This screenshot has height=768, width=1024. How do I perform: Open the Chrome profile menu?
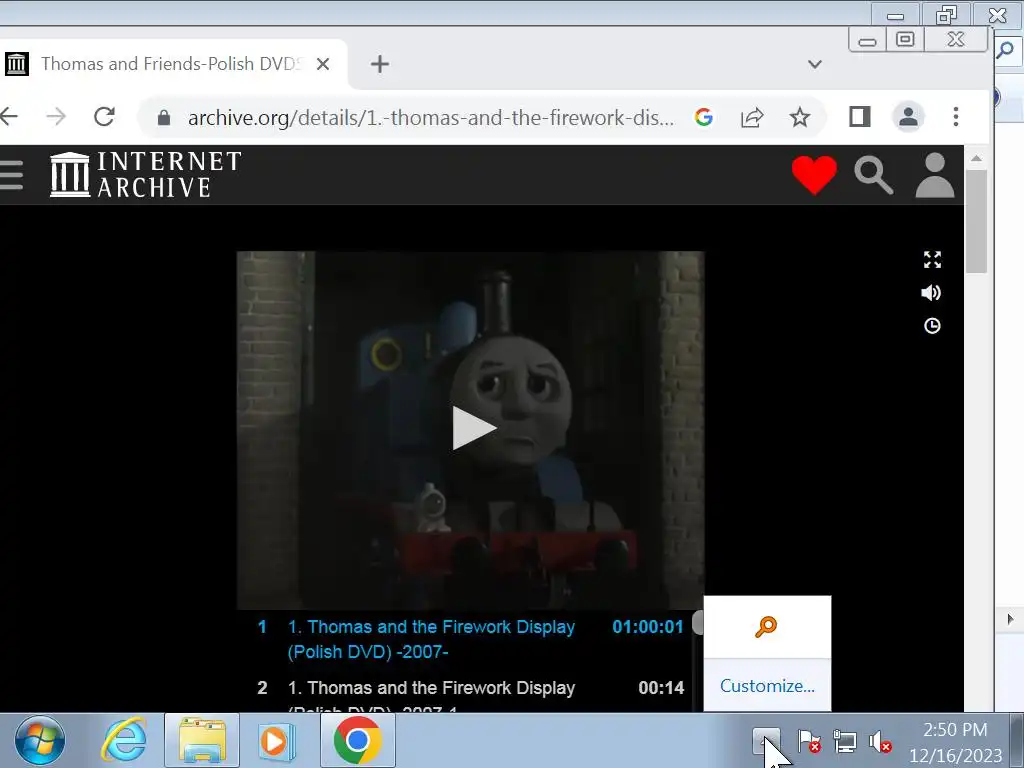(908, 117)
